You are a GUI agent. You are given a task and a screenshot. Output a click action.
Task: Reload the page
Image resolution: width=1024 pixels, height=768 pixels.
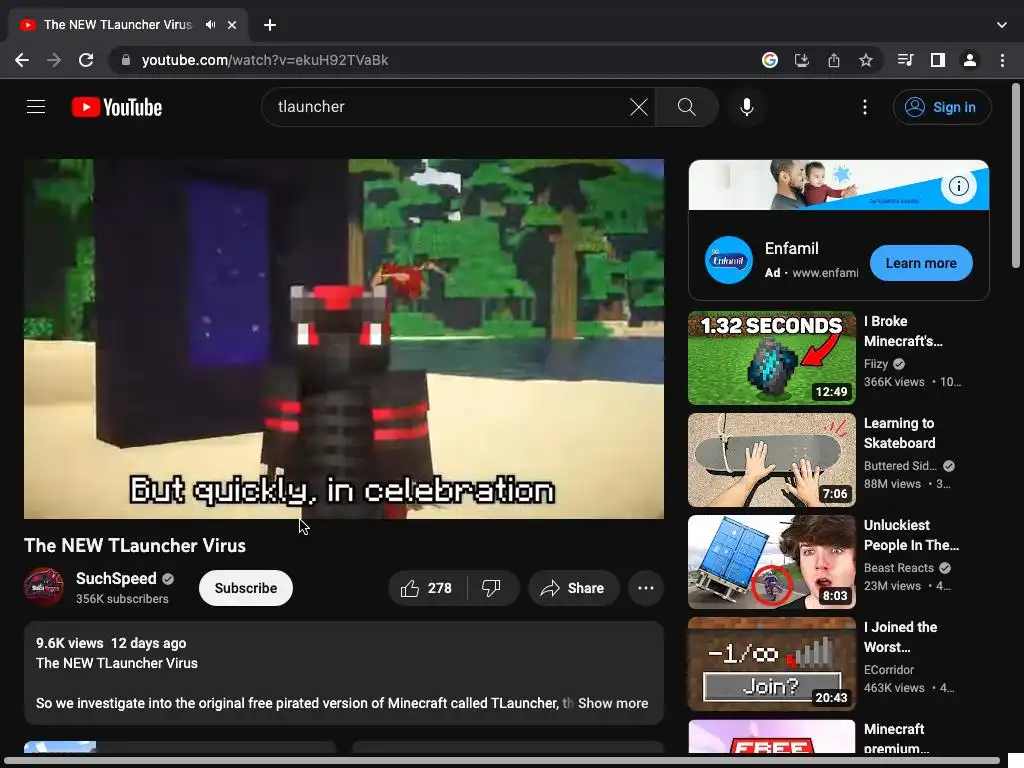coord(86,60)
